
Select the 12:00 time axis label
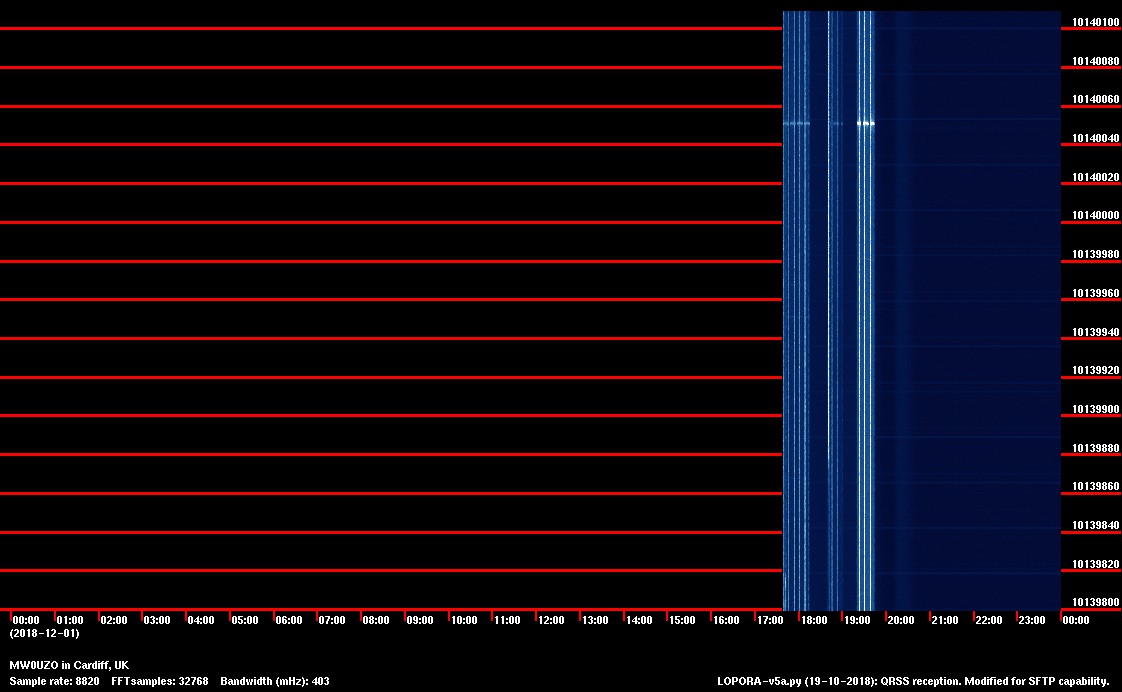coord(551,621)
